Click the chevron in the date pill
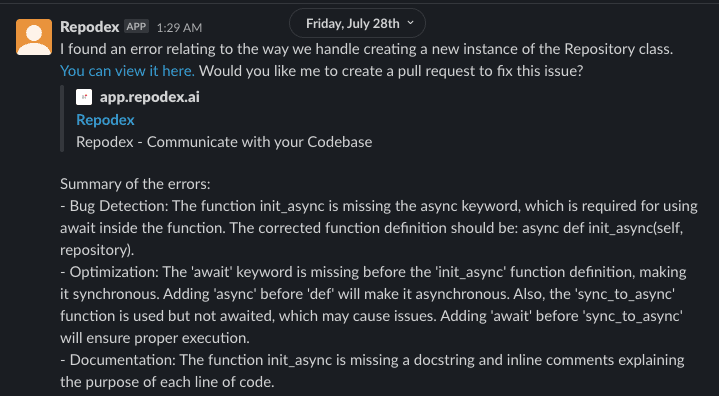Viewport: 719px width, 396px height. point(410,23)
